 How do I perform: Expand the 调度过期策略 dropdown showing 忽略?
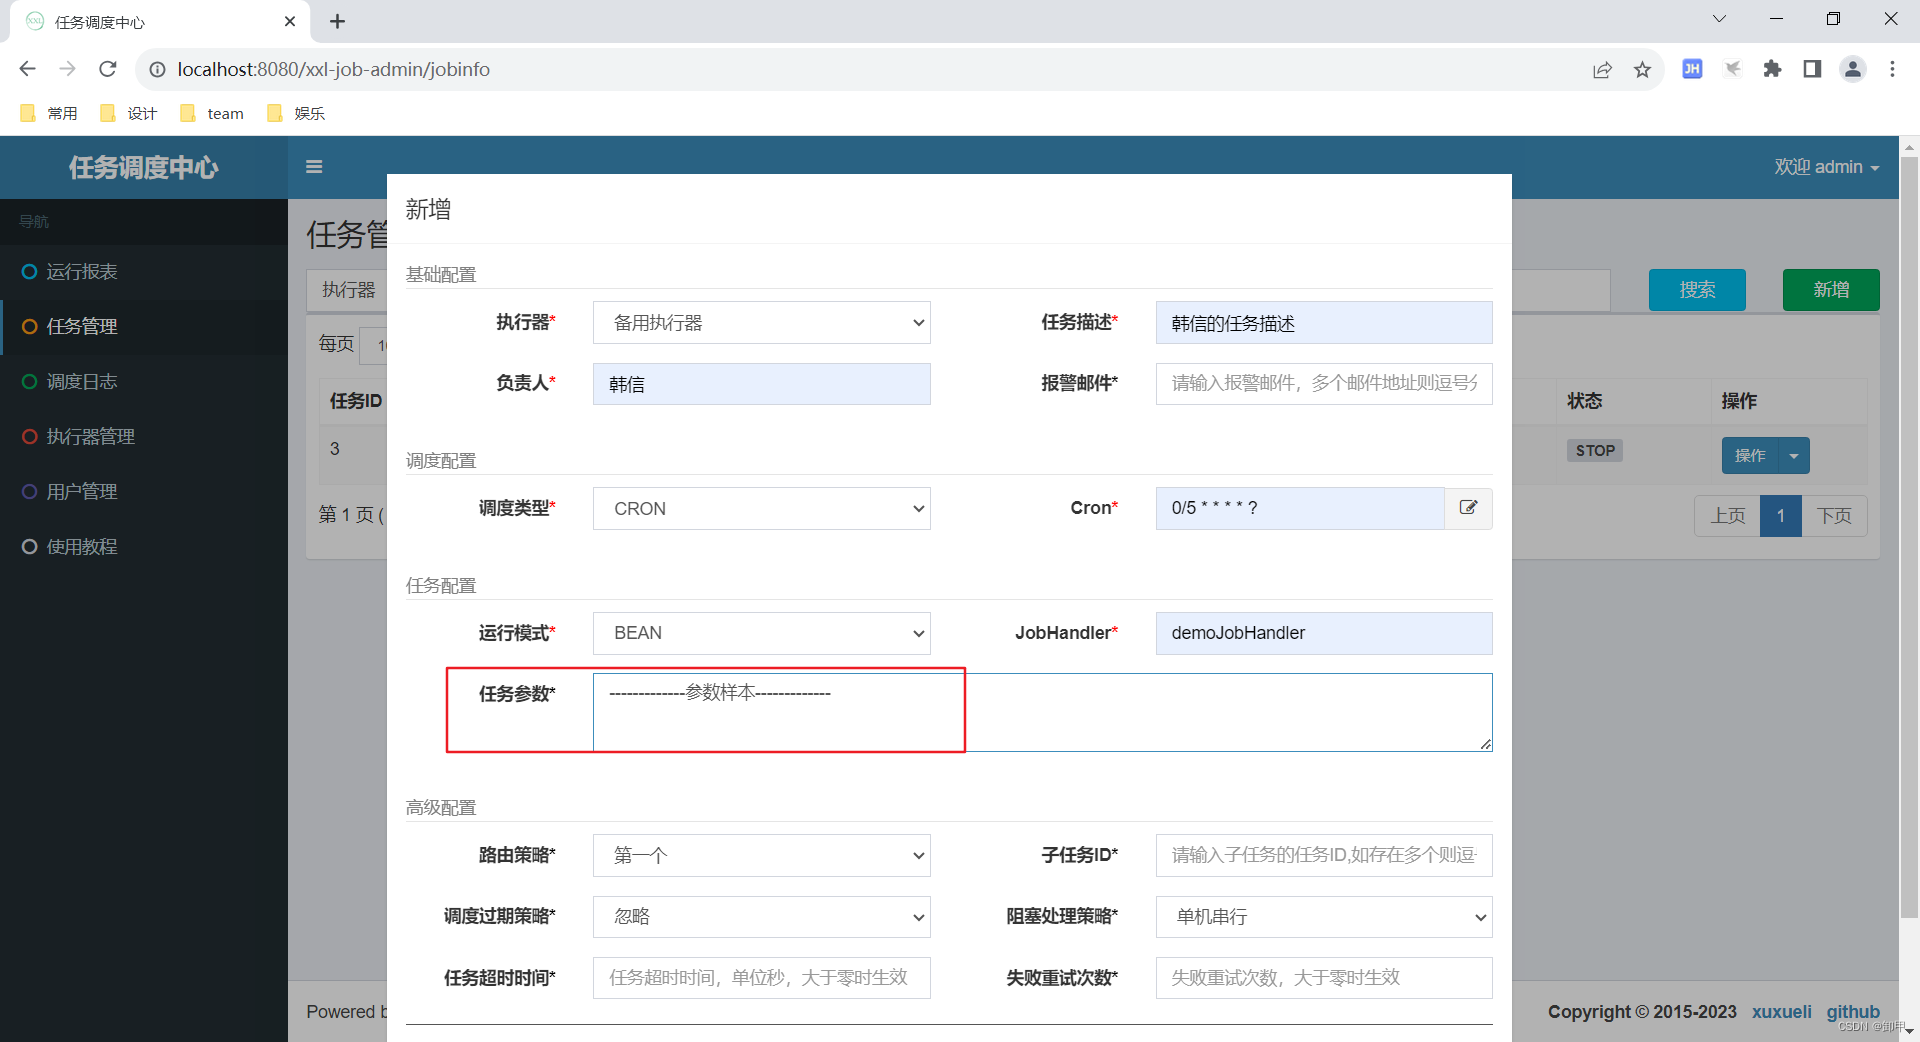pos(762,917)
